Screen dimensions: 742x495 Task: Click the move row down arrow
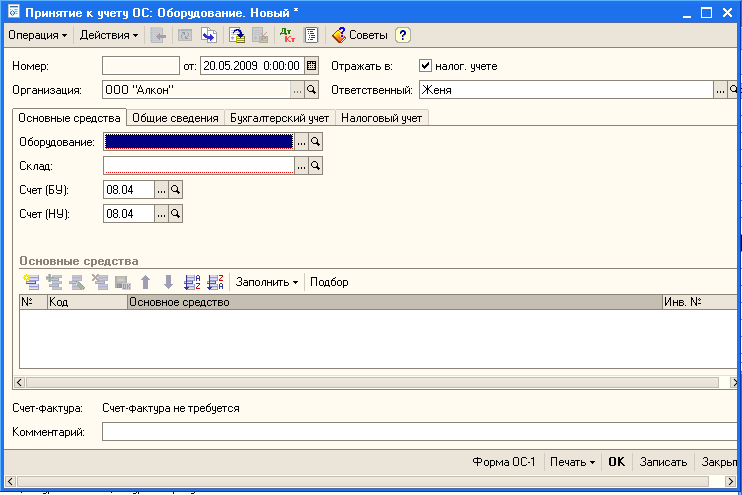168,282
